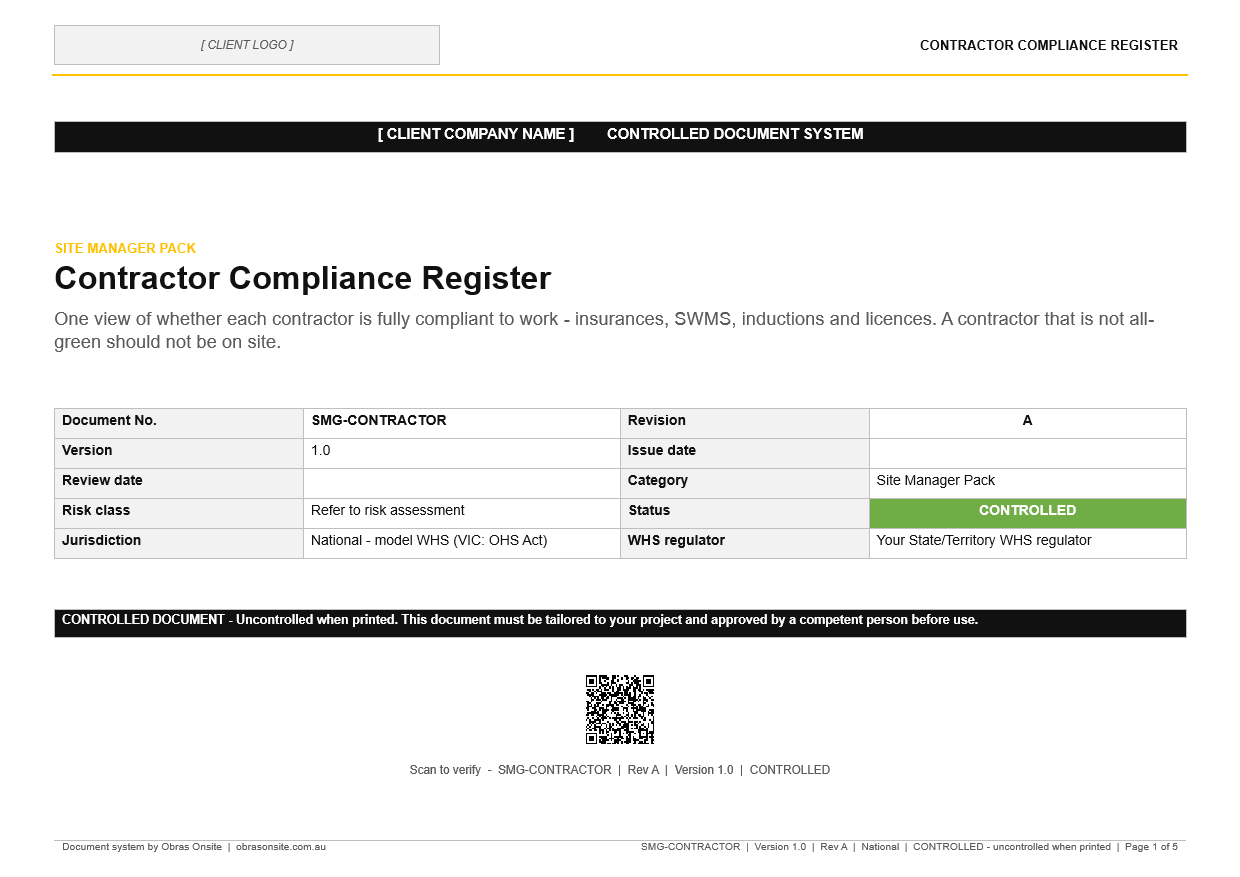Click the 'Issue date' label cell

point(745,453)
